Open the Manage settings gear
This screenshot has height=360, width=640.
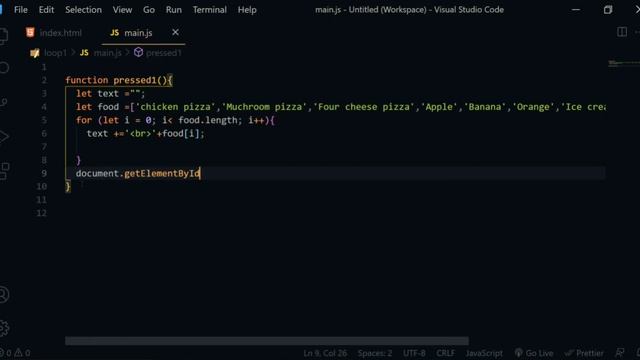[x=4, y=328]
